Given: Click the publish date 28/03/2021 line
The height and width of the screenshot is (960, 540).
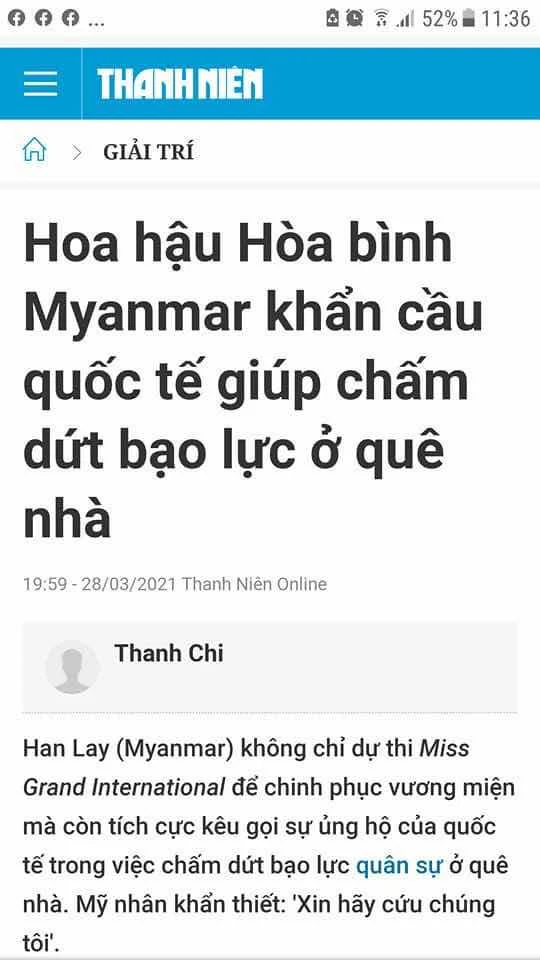Looking at the screenshot, I should pyautogui.click(x=175, y=584).
